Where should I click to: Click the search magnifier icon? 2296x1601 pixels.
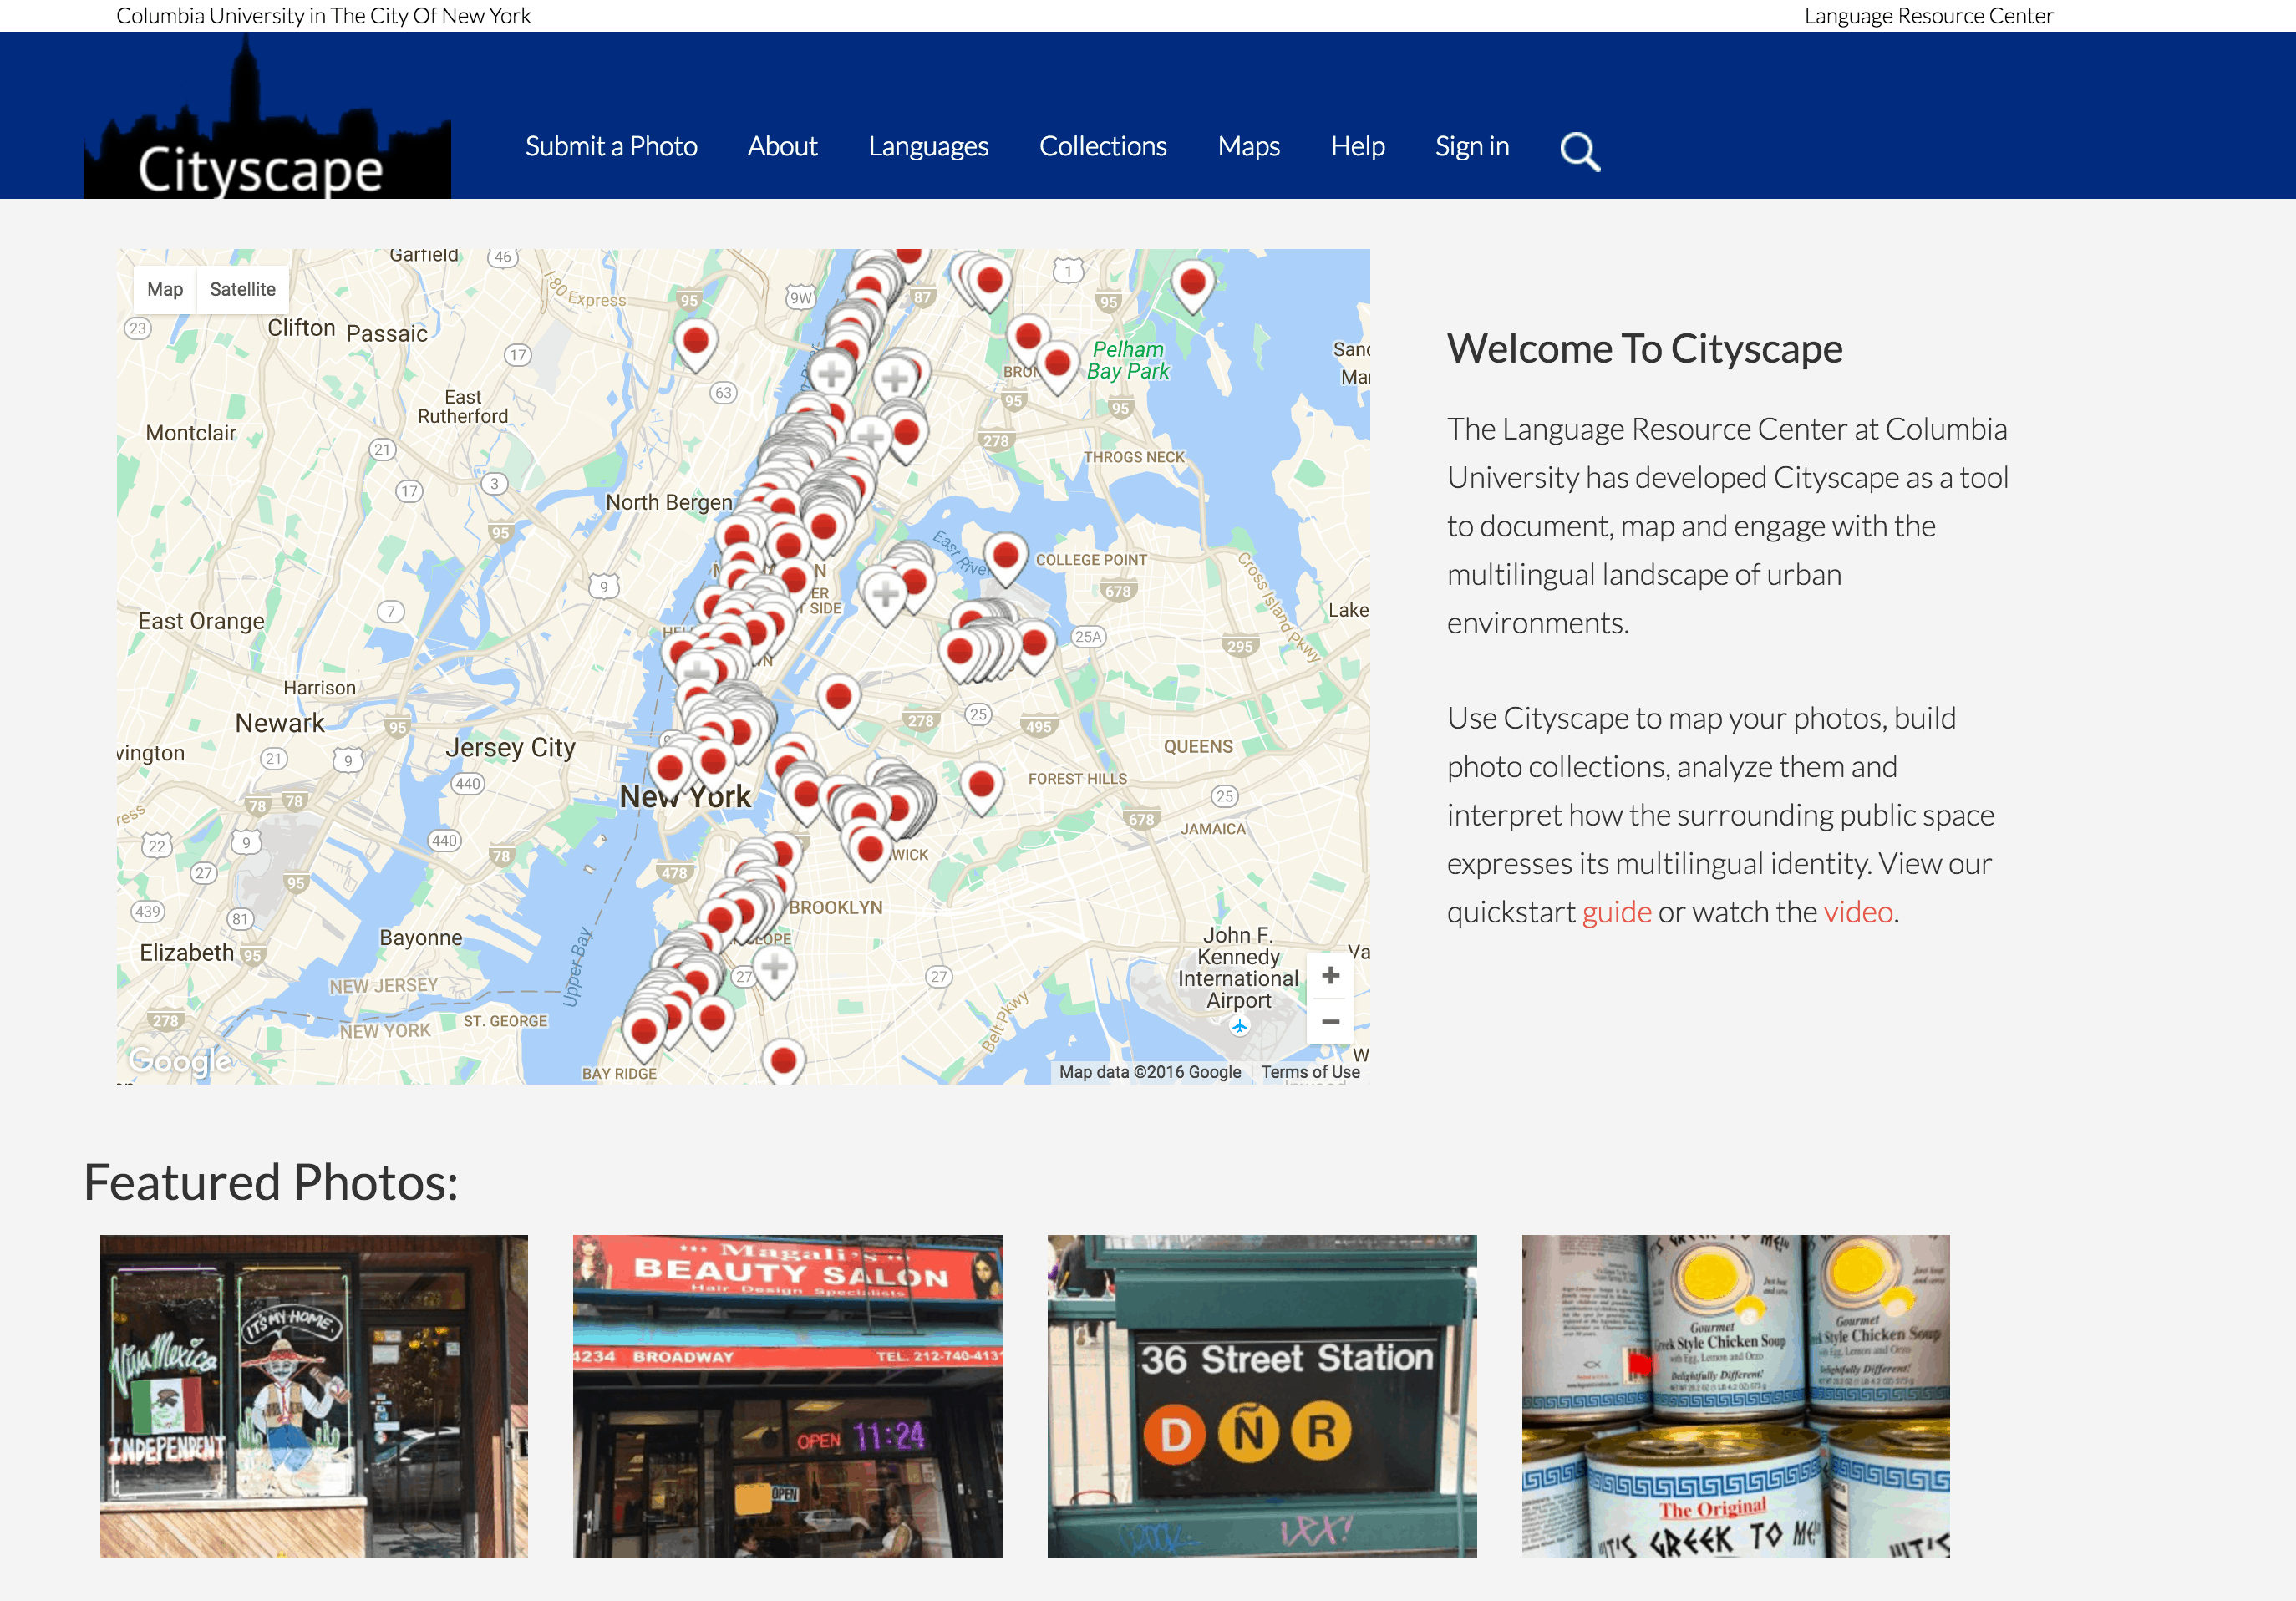pos(1580,152)
